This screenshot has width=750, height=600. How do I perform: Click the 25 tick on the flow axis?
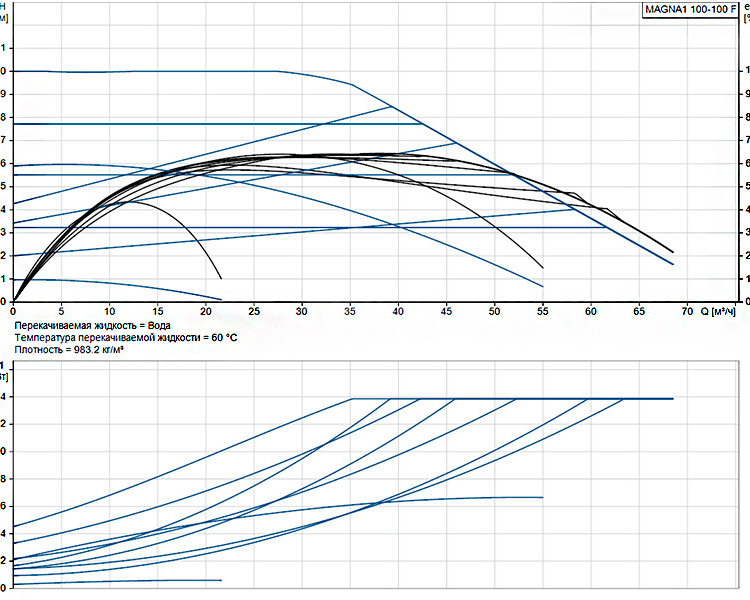coord(254,311)
